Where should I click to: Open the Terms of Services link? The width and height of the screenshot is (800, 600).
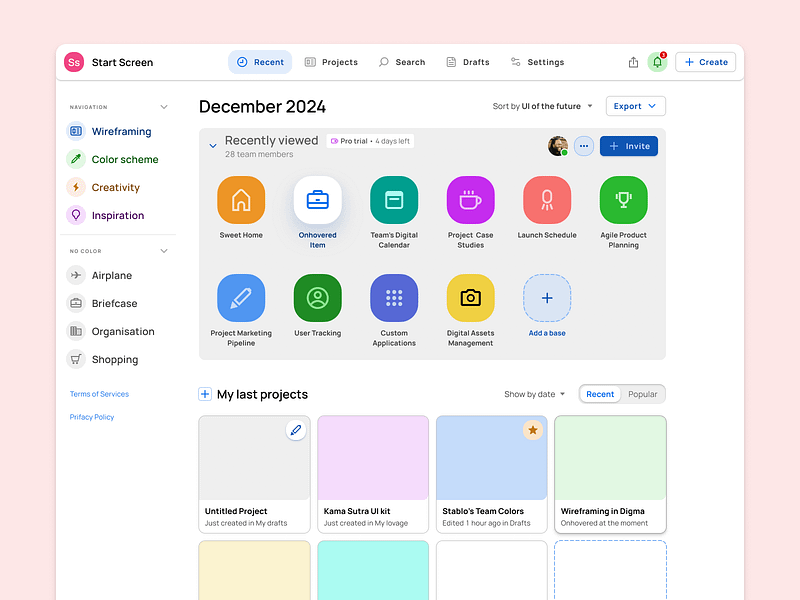click(99, 394)
